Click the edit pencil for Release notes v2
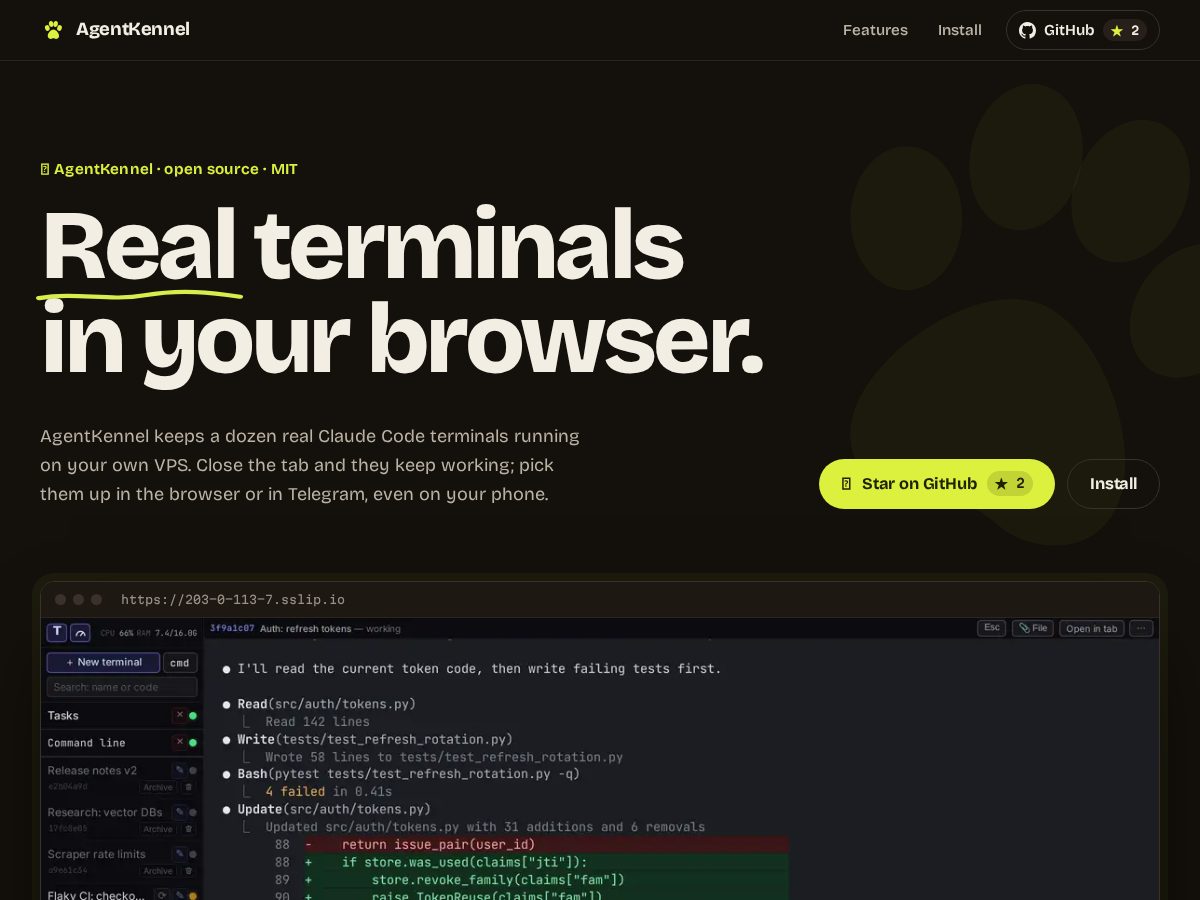 [x=179, y=770]
